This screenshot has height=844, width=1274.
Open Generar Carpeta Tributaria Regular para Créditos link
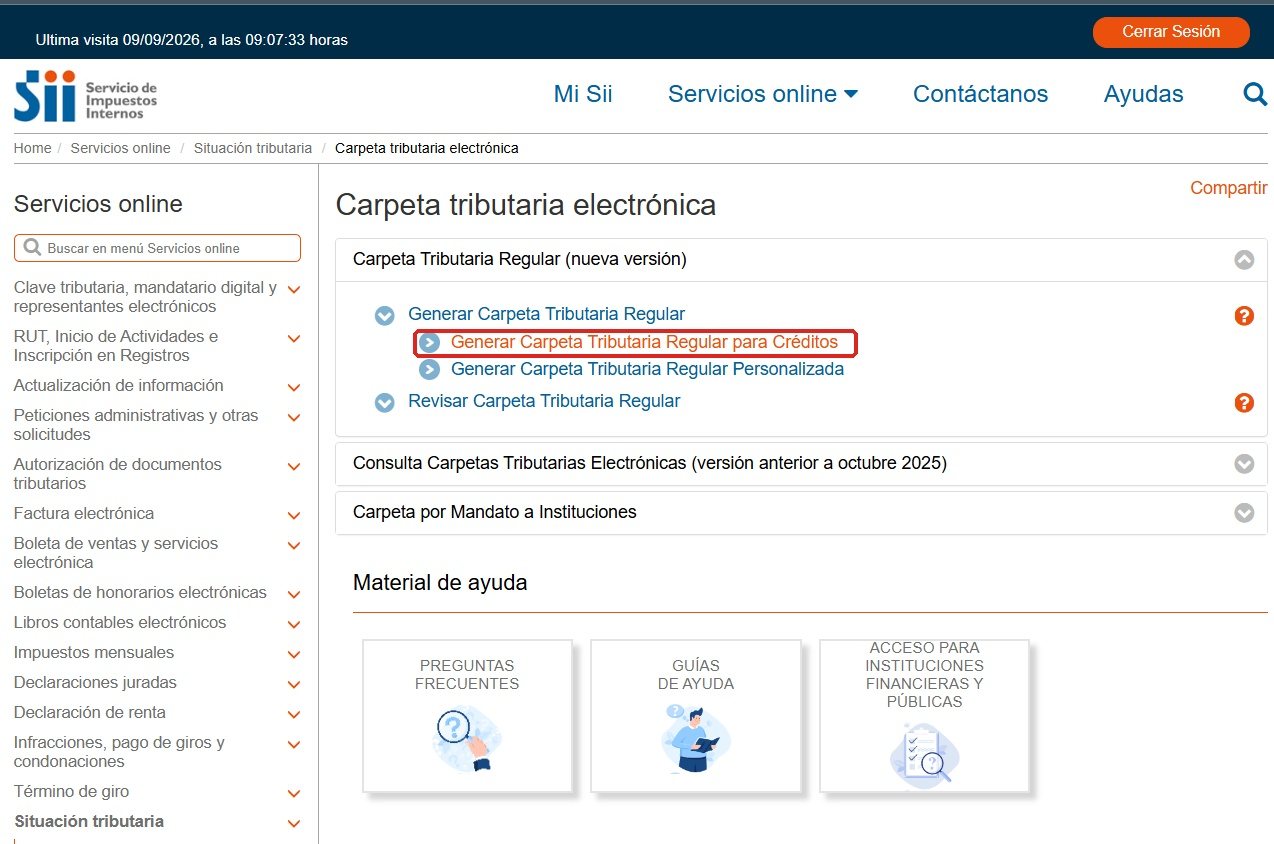[x=644, y=342]
